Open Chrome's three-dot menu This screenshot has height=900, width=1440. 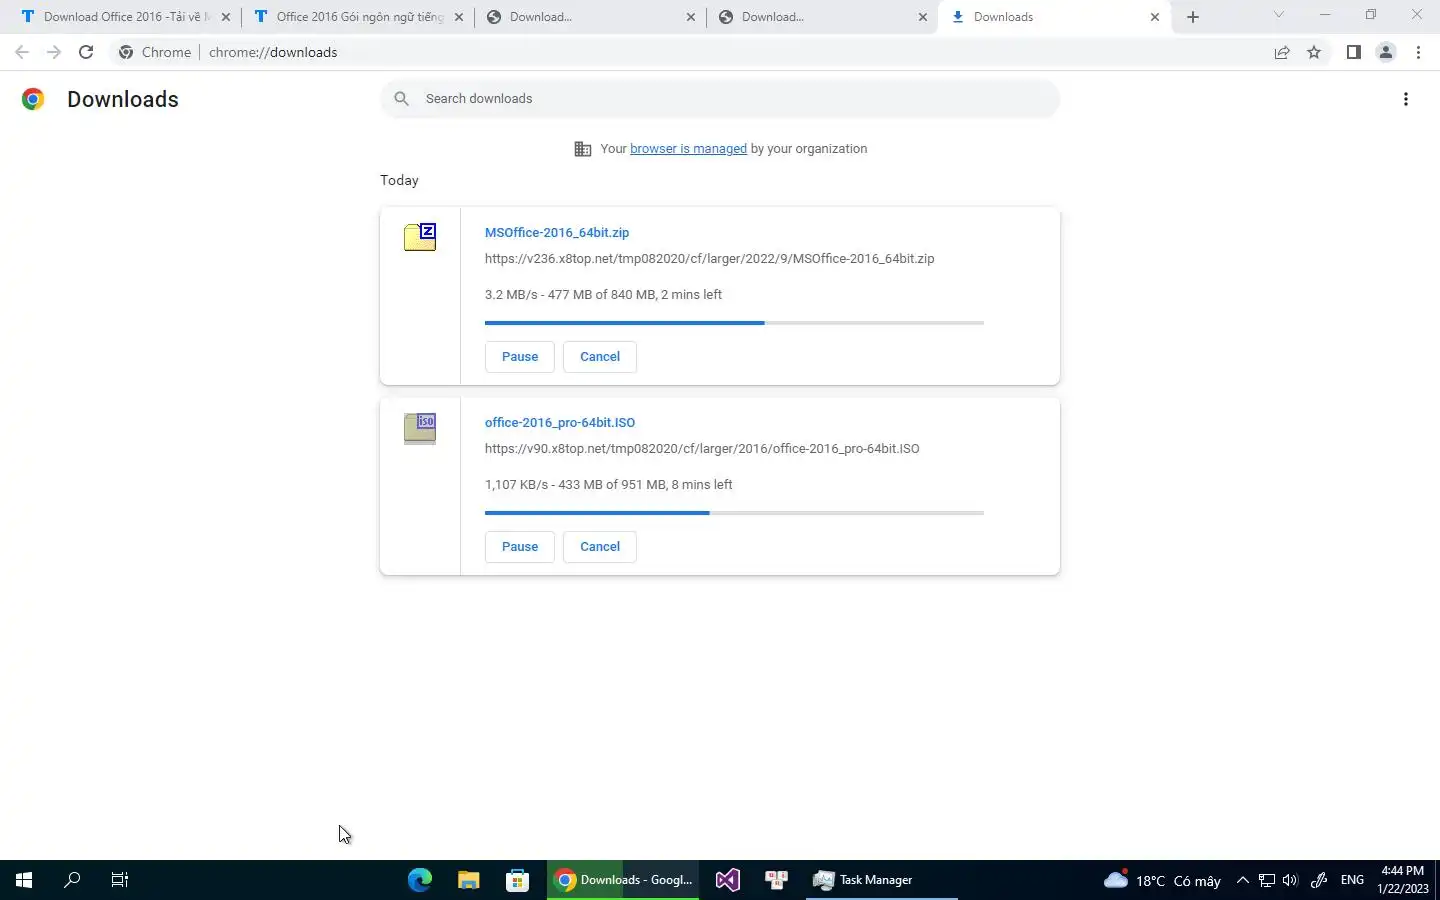(1418, 52)
